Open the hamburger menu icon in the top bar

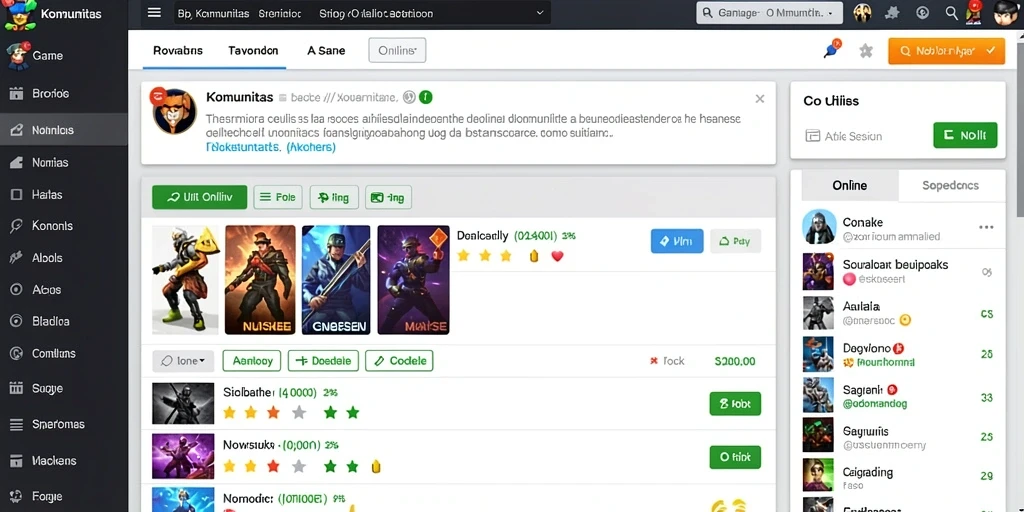coord(154,12)
